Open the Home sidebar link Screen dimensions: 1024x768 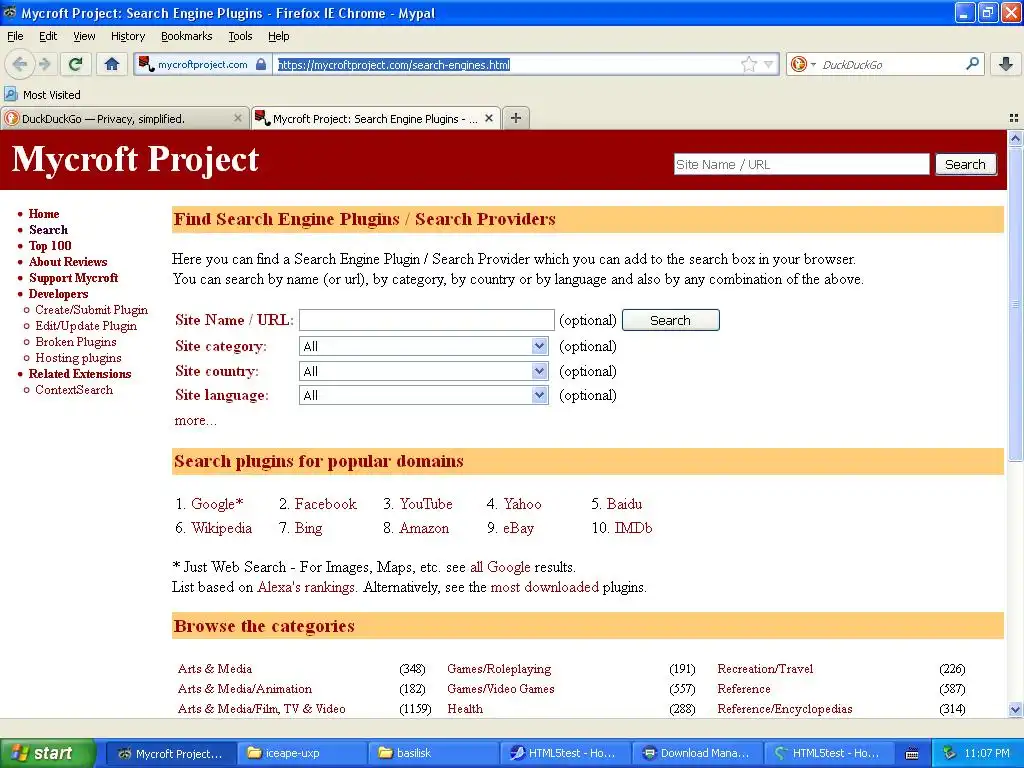(44, 214)
